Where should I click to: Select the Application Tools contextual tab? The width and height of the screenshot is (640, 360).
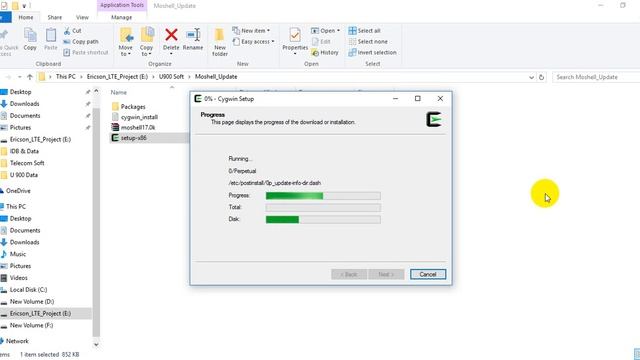[x=122, y=5]
